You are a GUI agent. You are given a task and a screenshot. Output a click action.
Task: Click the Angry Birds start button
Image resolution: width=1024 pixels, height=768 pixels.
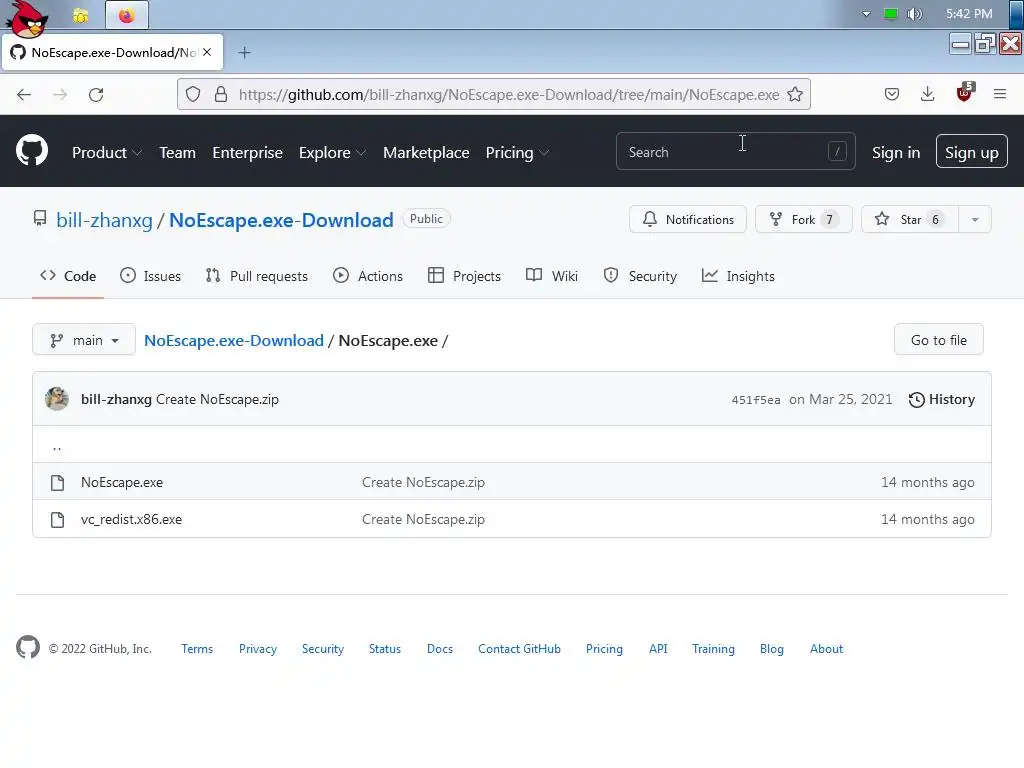[x=26, y=18]
